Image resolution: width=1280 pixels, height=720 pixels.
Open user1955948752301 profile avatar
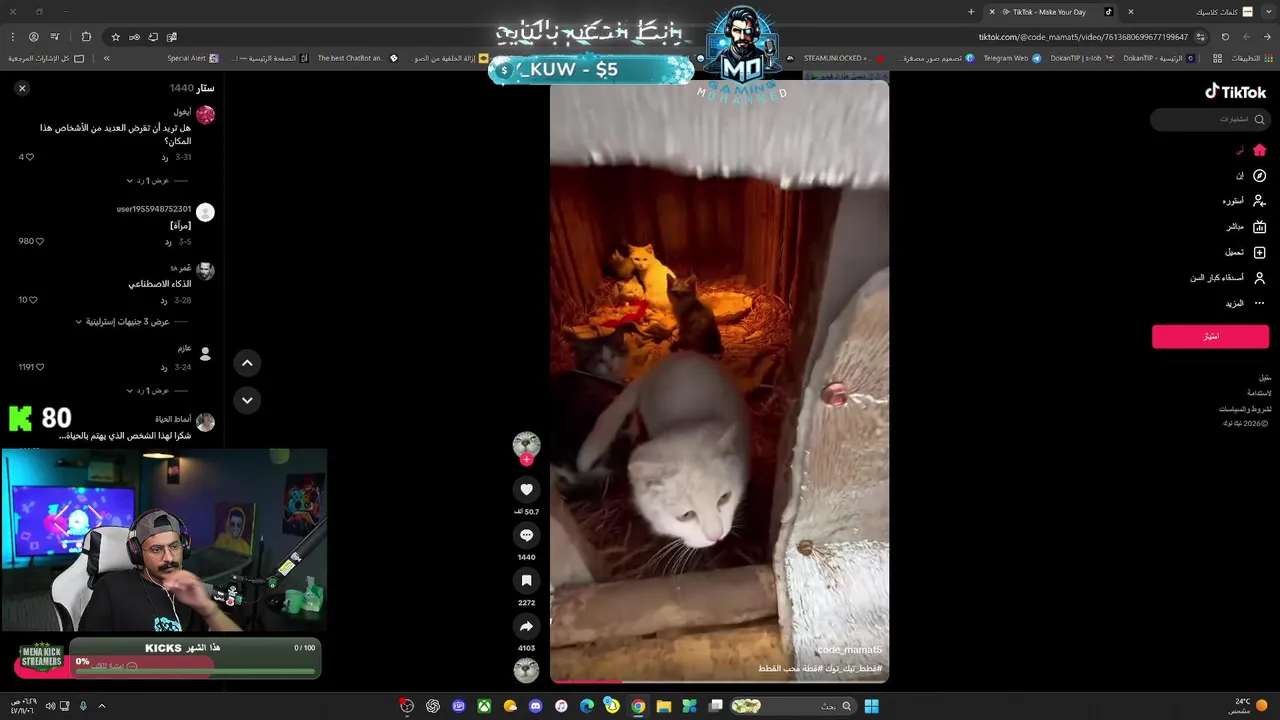[205, 212]
